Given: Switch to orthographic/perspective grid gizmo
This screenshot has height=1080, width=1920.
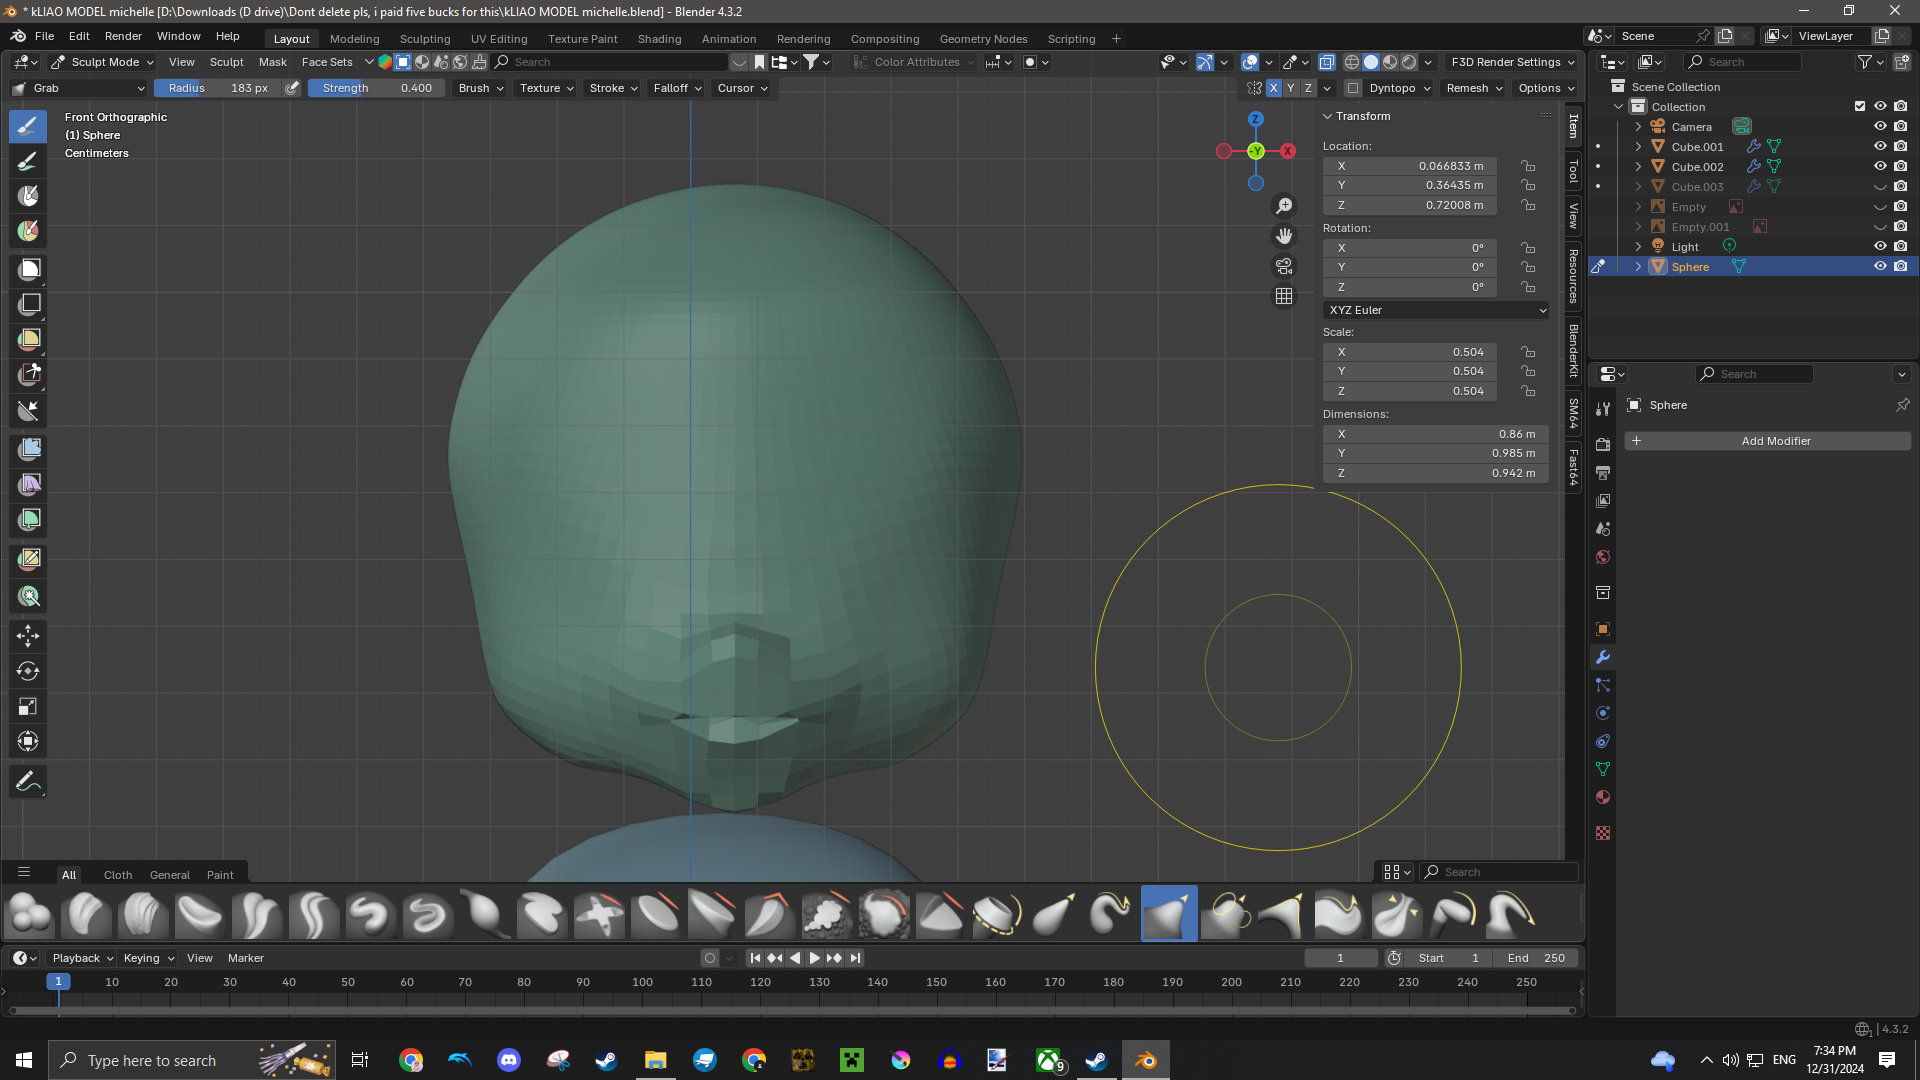Looking at the screenshot, I should [x=1284, y=296].
